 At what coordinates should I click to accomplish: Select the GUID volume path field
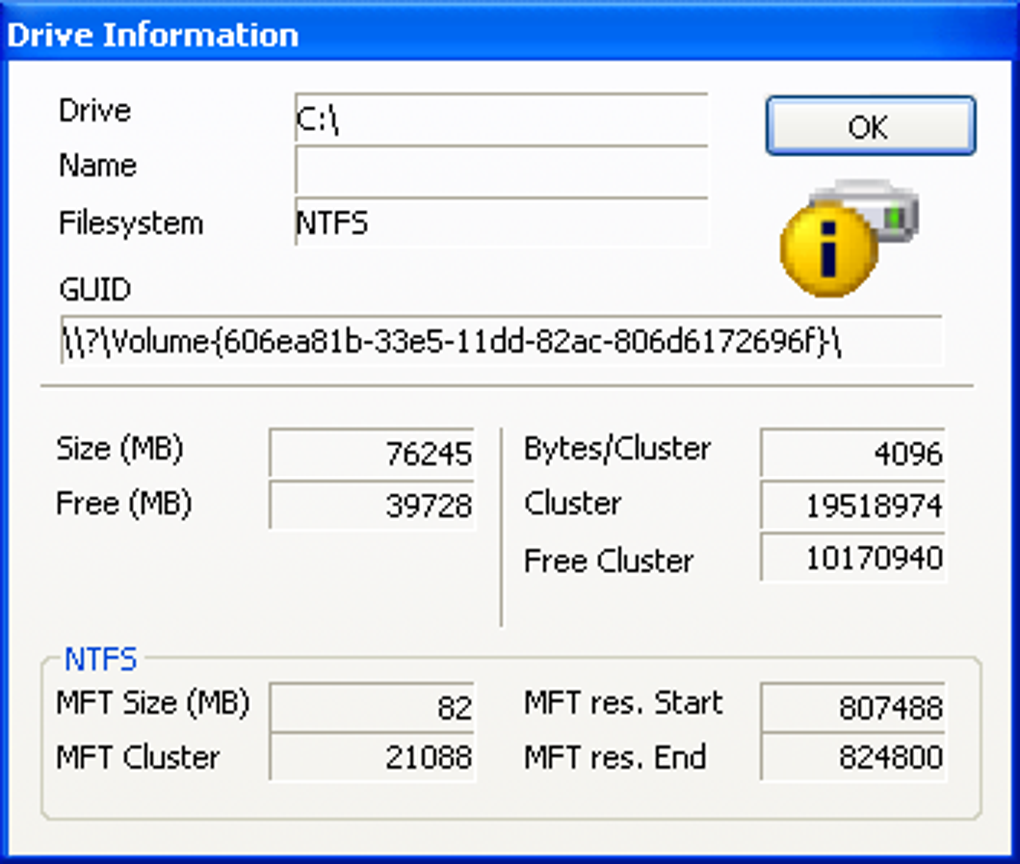tap(501, 340)
